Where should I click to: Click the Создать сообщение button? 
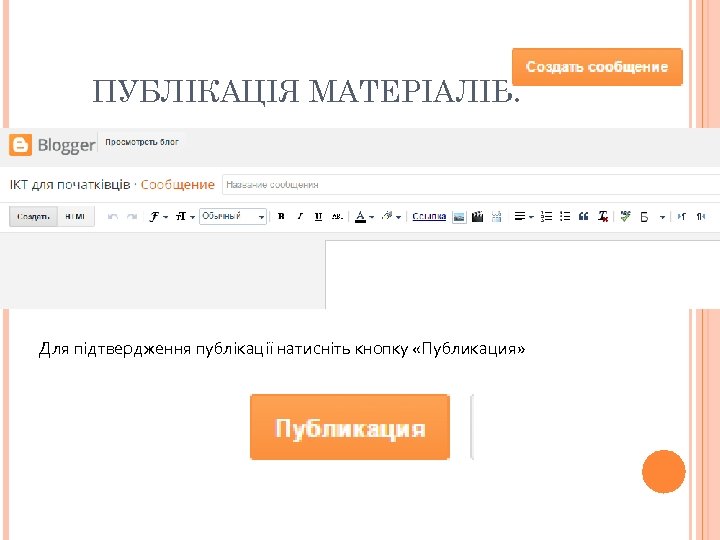[597, 67]
